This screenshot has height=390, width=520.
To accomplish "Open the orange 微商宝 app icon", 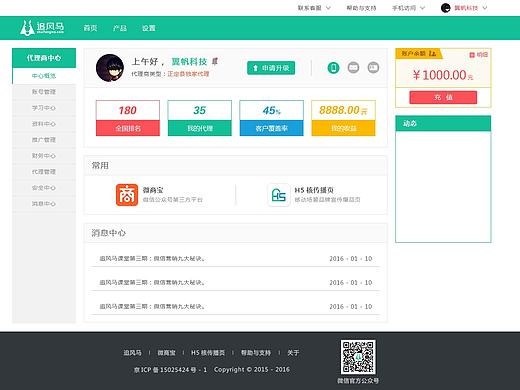I will click(127, 195).
